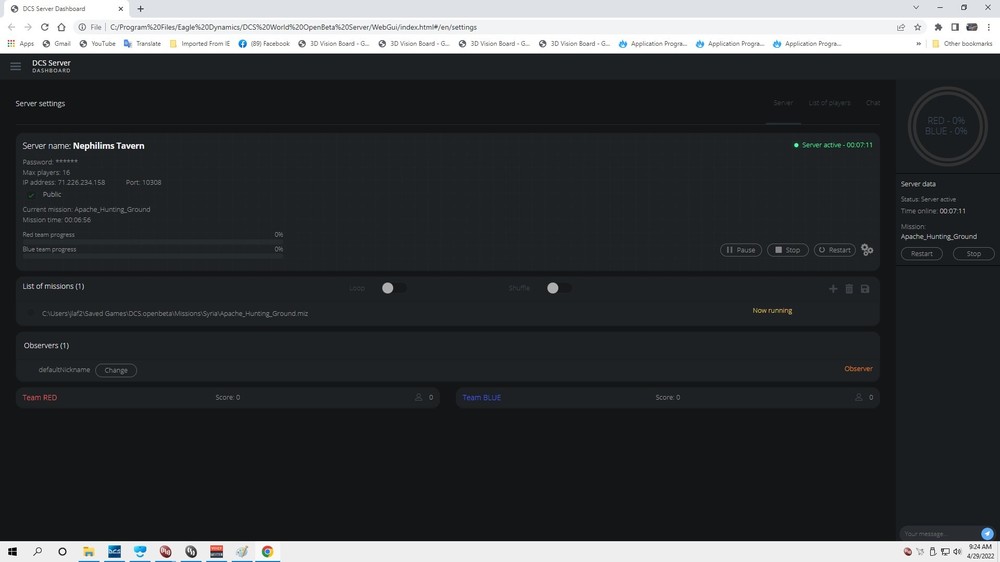The width and height of the screenshot is (1000, 562).
Task: Pause the running server mission
Action: point(740,250)
